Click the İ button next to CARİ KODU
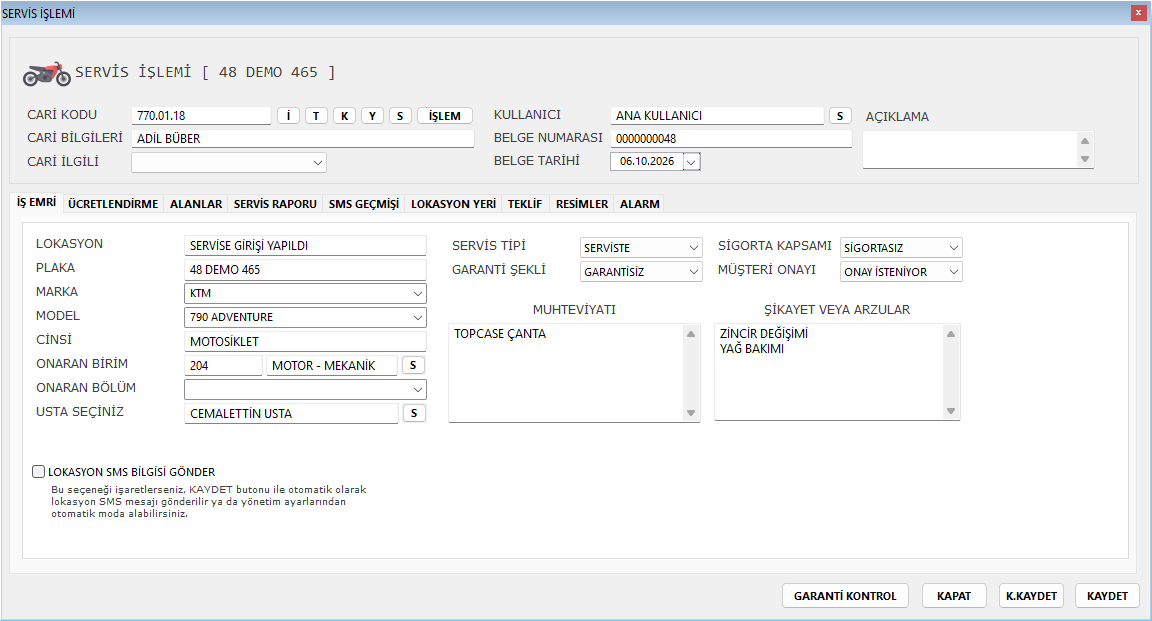Screen dimensions: 1152x621 coord(288,115)
